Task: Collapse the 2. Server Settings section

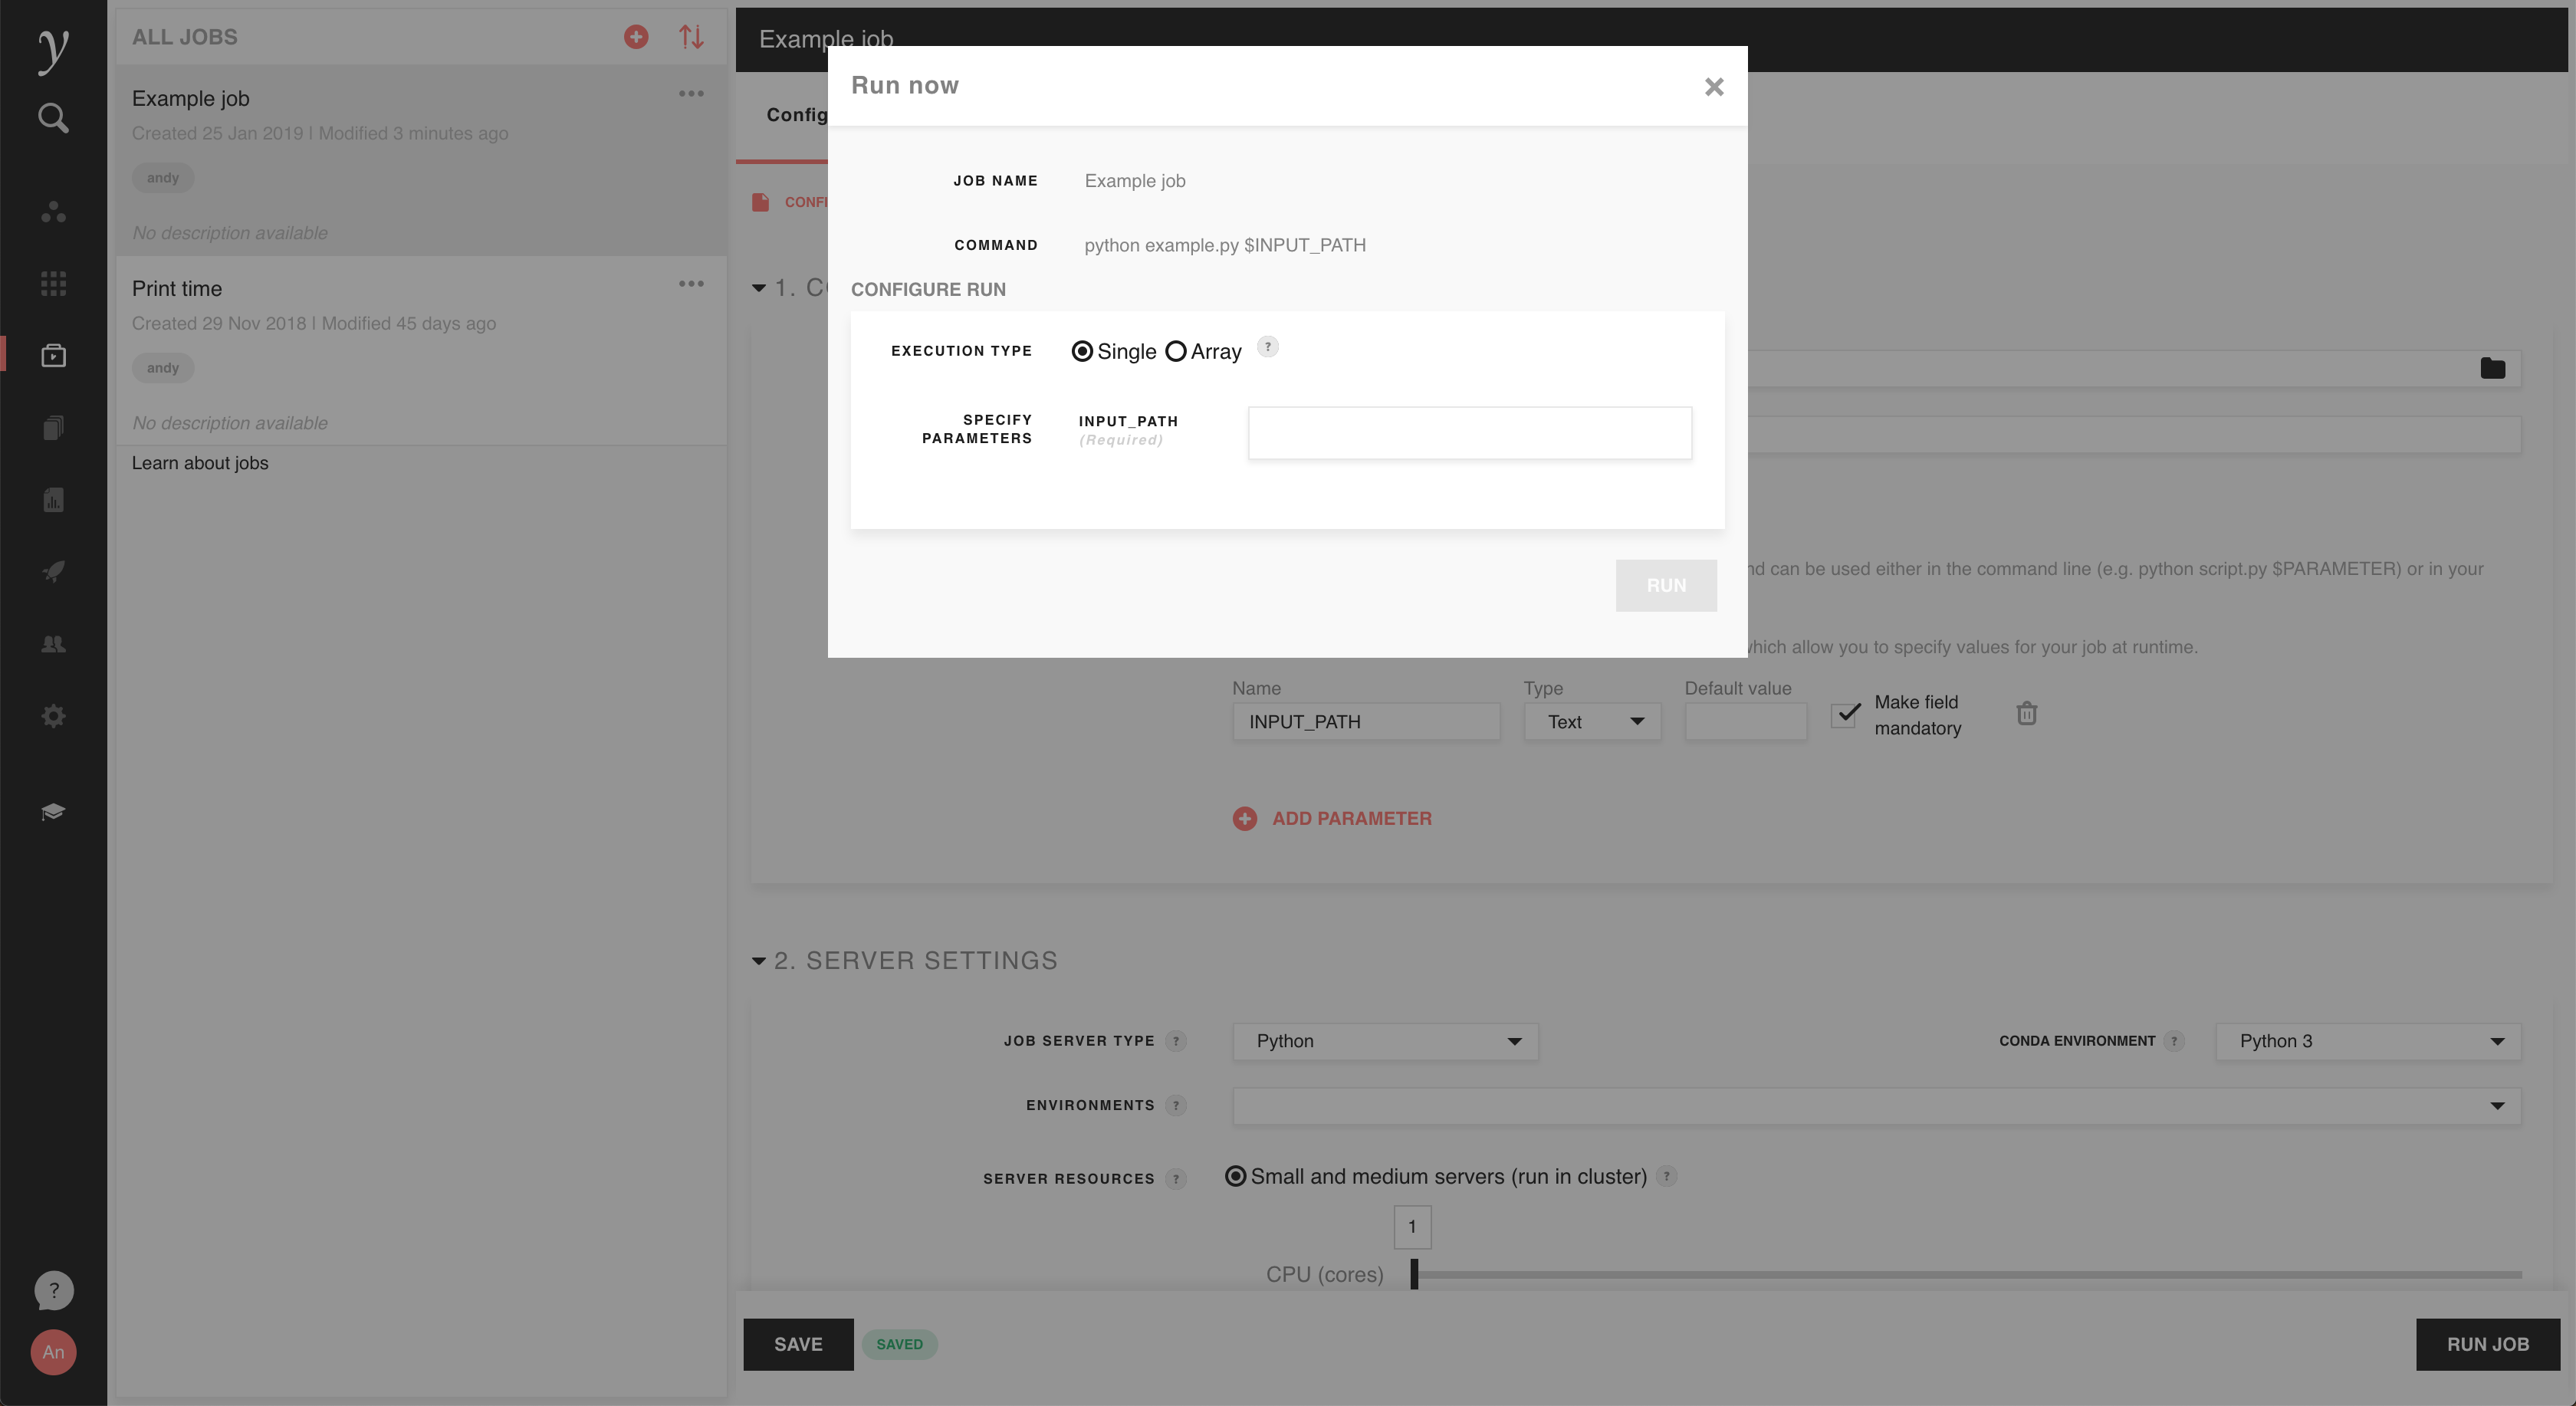Action: (x=759, y=961)
